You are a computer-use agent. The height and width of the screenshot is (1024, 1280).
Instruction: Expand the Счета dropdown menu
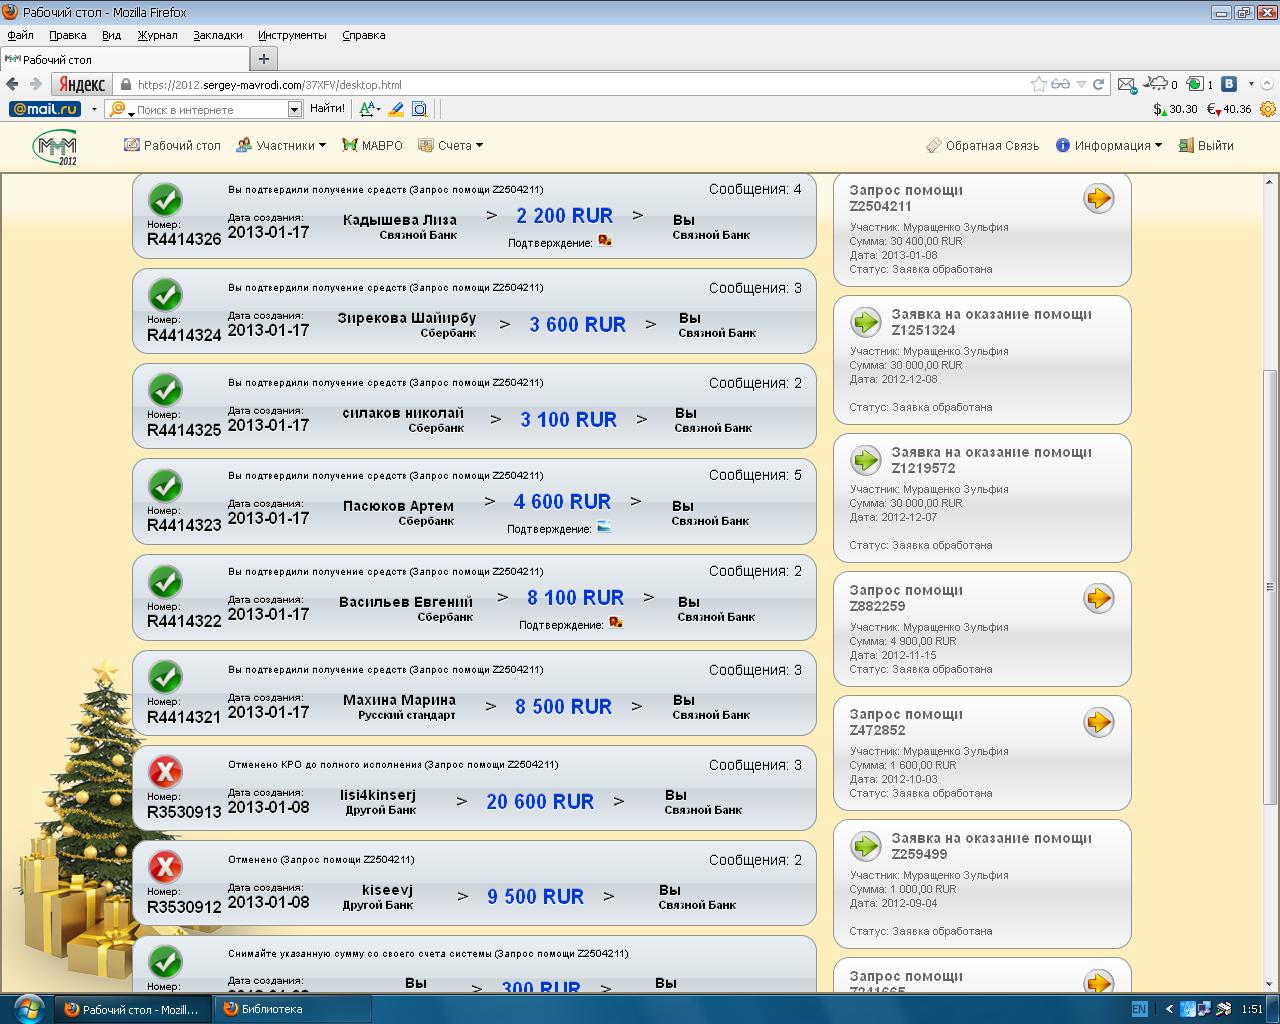pos(451,146)
